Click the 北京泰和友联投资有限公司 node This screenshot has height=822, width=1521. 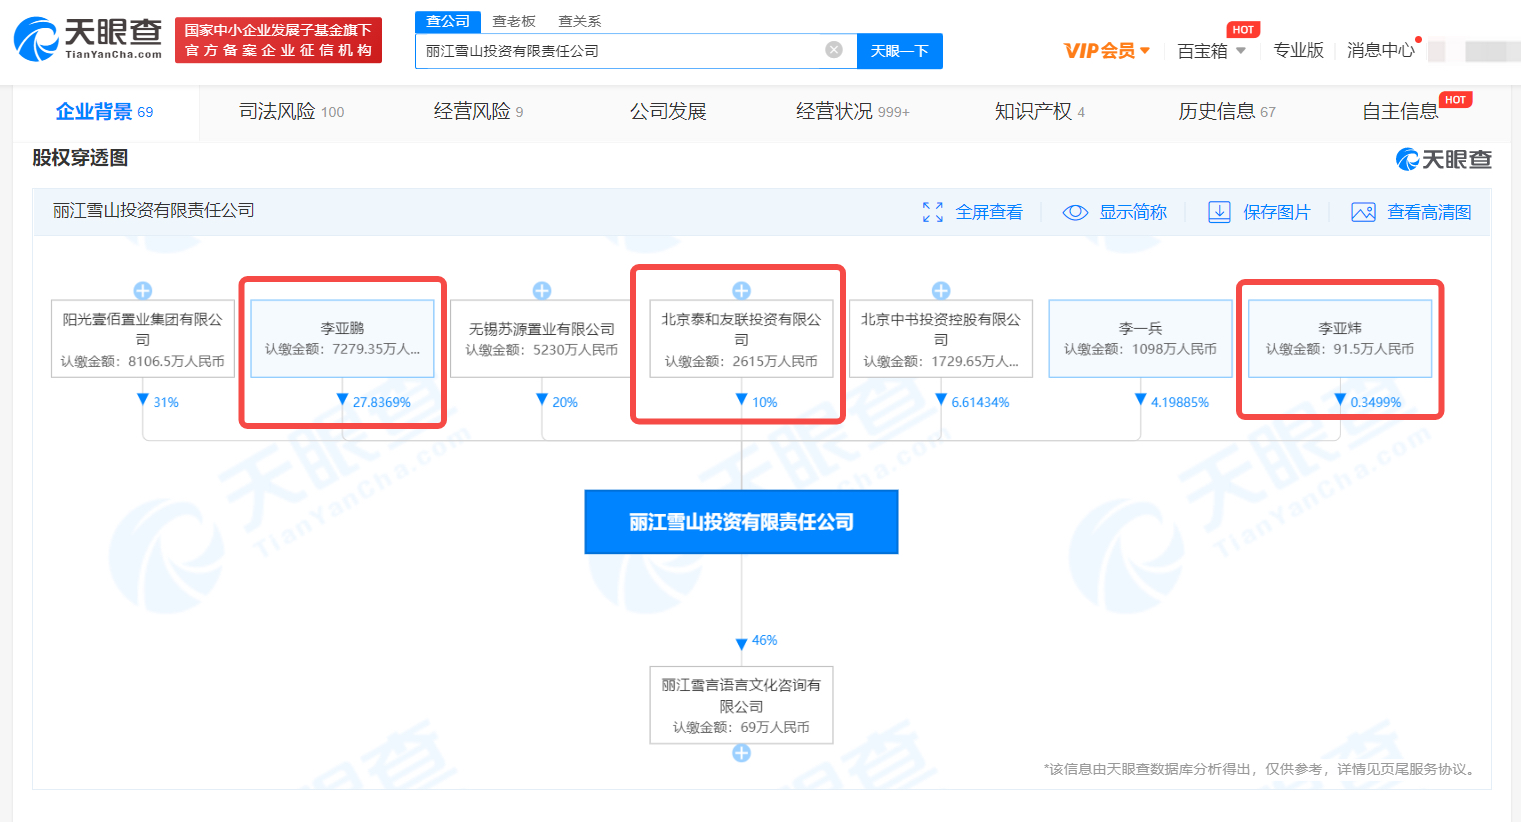pyautogui.click(x=741, y=339)
